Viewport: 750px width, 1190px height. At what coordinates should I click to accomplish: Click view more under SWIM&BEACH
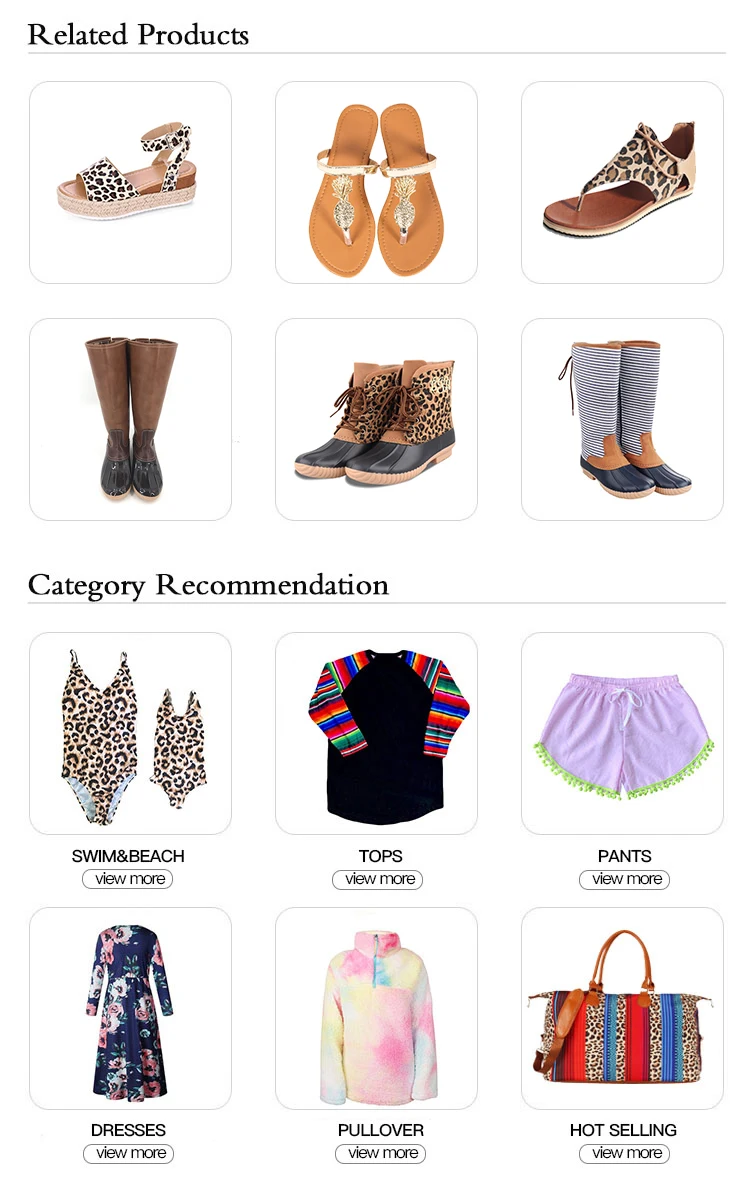click(x=128, y=879)
